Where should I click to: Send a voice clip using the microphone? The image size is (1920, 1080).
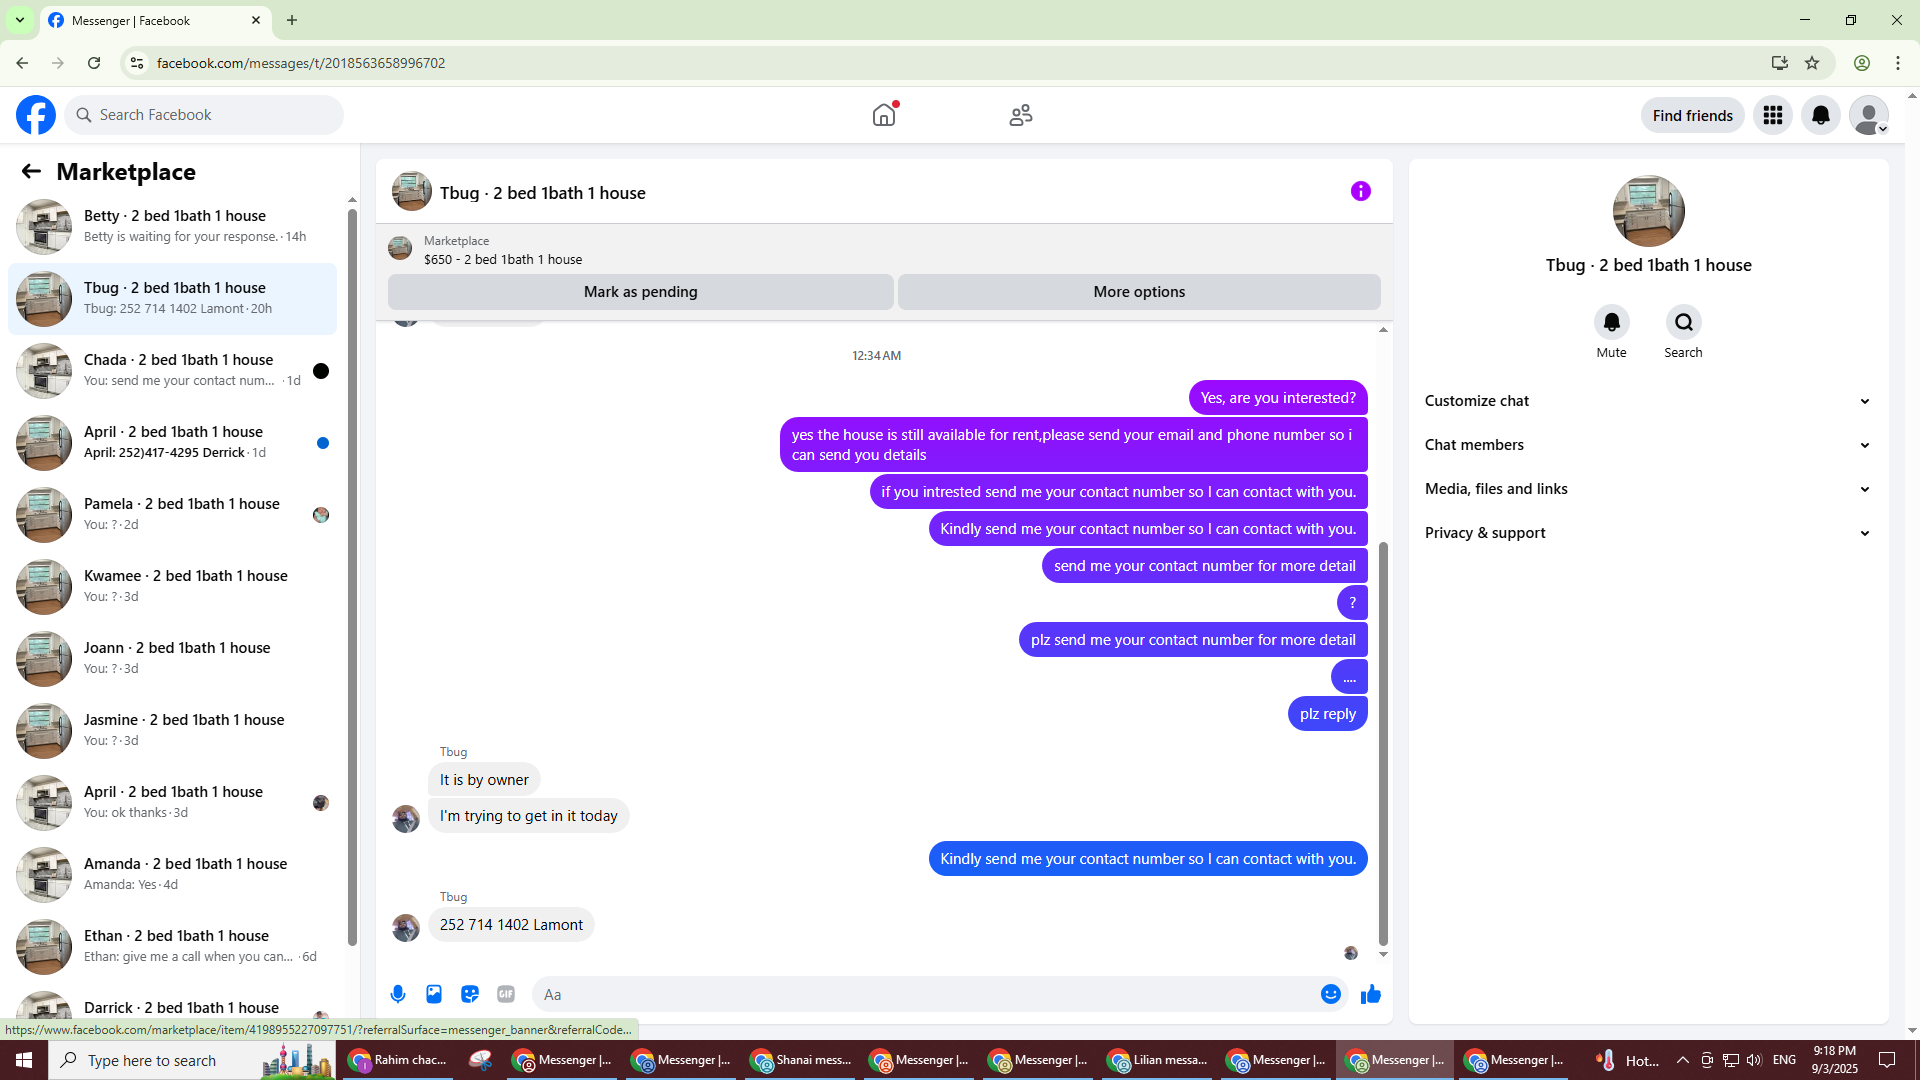point(398,994)
